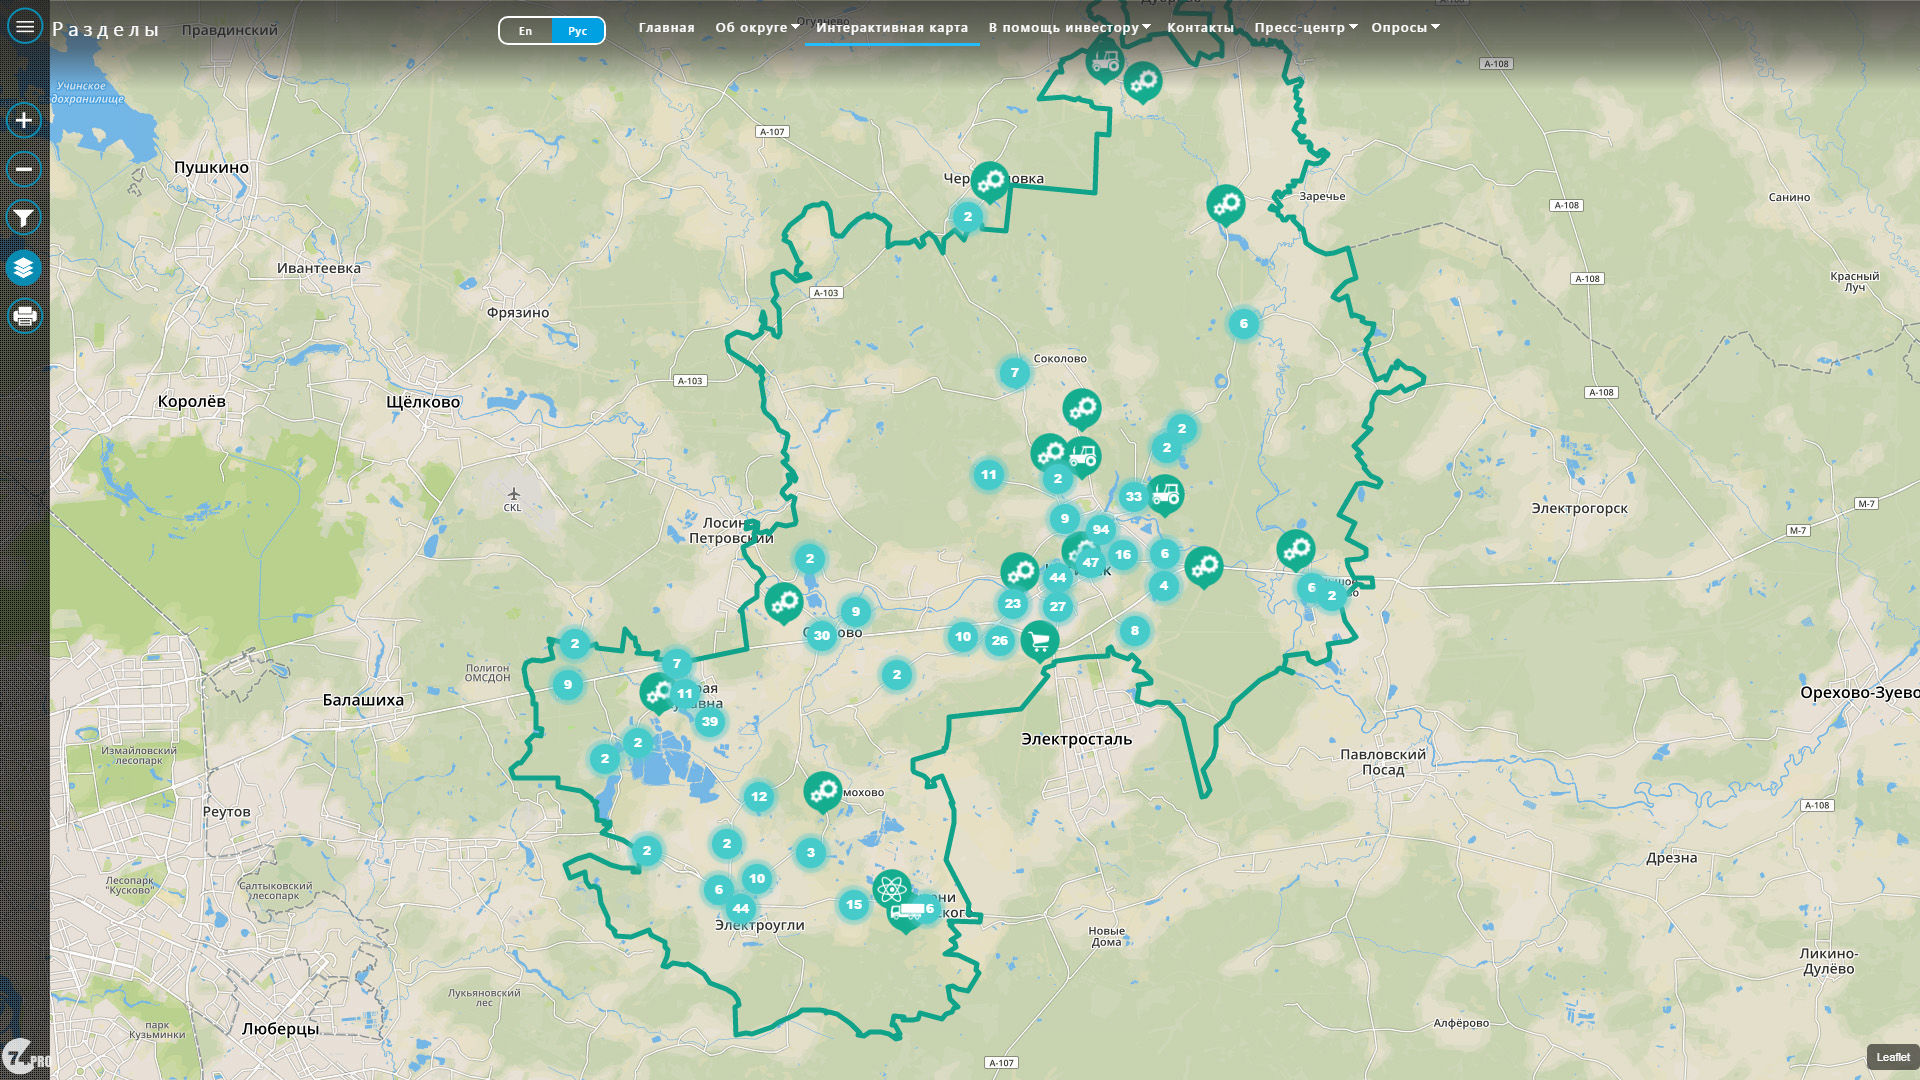Zoom in the map with plus button
The image size is (1920, 1080).
[x=24, y=120]
